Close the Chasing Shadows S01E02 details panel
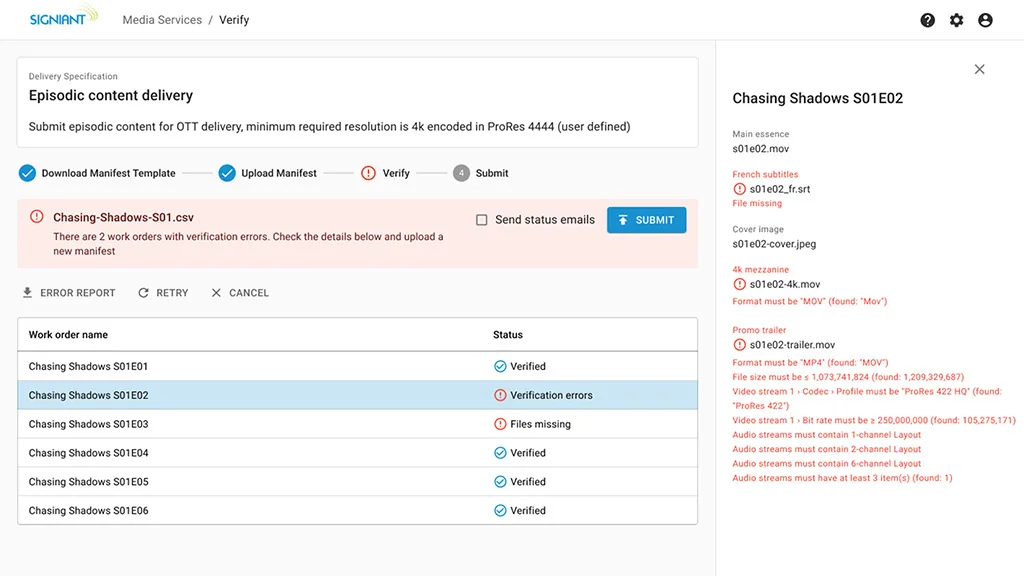This screenshot has height=576, width=1024. coord(979,69)
